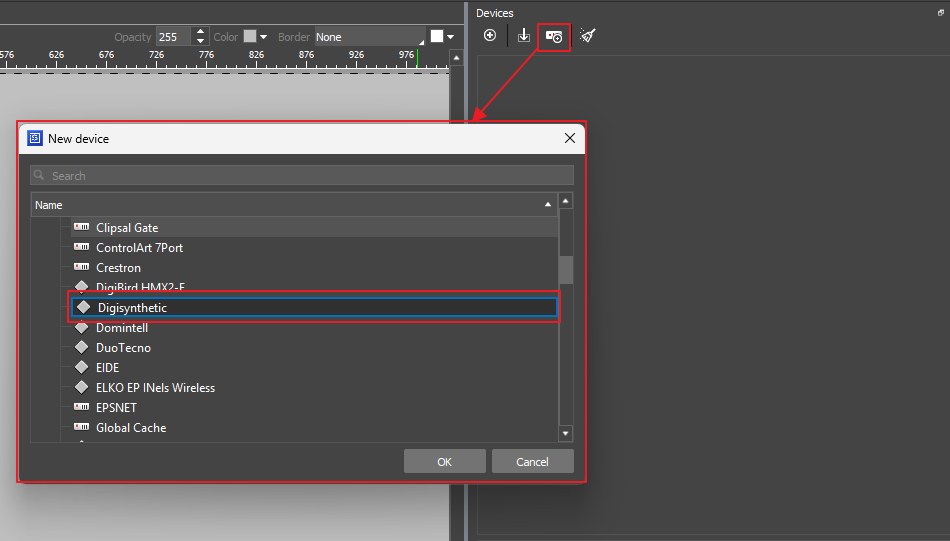The height and width of the screenshot is (541, 950).
Task: Open the new device from library icon
Action: 554,36
